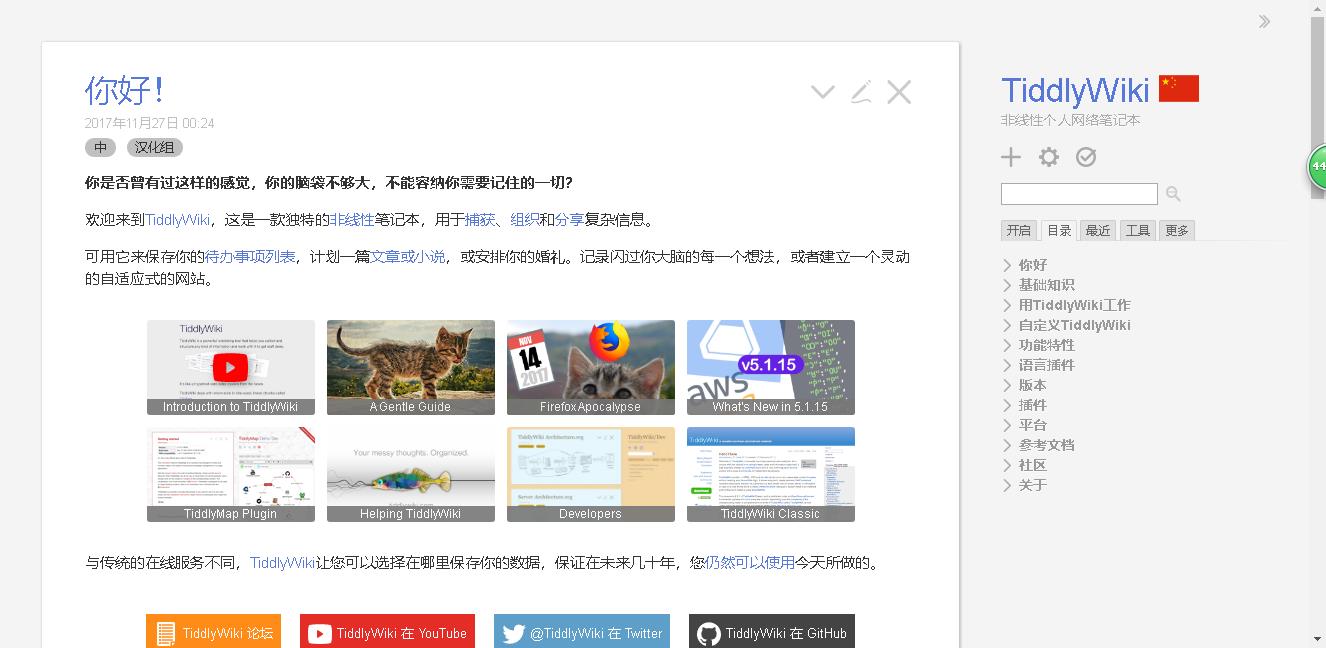Click the TiddlyWiki site title in sidebar
This screenshot has width=1326, height=648.
pos(1075,90)
